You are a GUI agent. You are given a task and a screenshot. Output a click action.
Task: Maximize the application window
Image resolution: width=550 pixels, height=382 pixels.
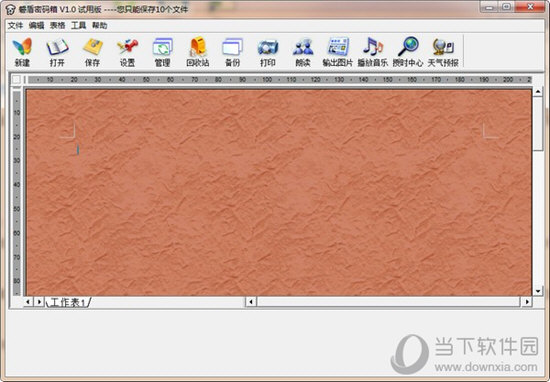(507, 7)
